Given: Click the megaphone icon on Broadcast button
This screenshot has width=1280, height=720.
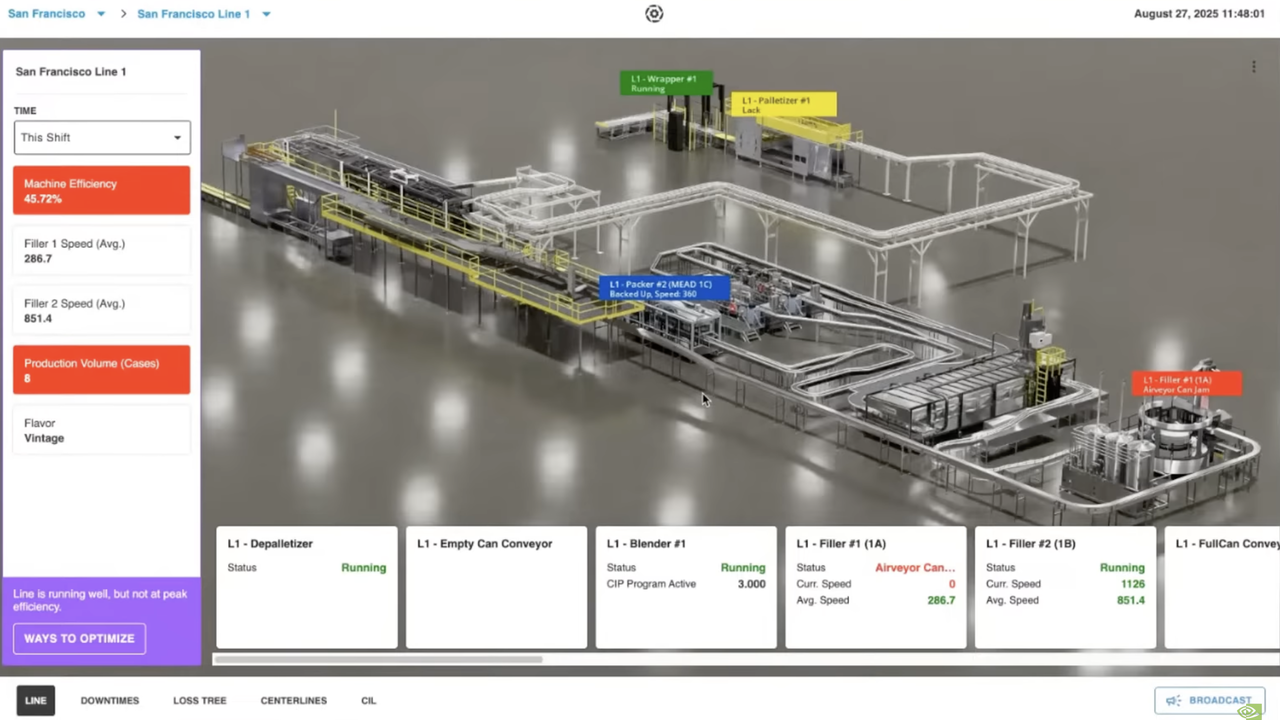Looking at the screenshot, I should (x=1173, y=701).
